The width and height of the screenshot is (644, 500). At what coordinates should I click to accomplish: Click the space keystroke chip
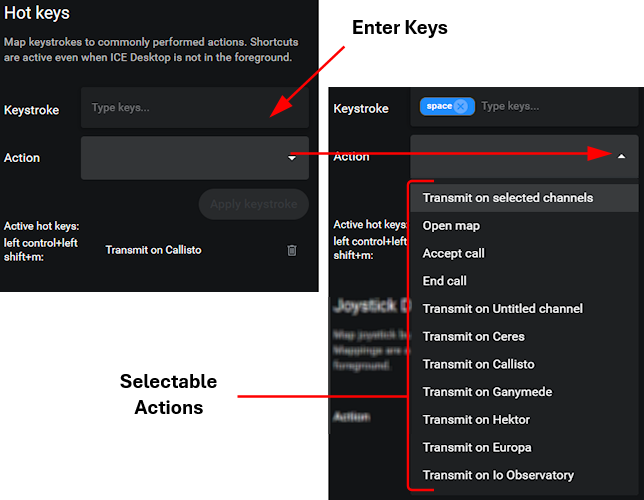coord(439,106)
